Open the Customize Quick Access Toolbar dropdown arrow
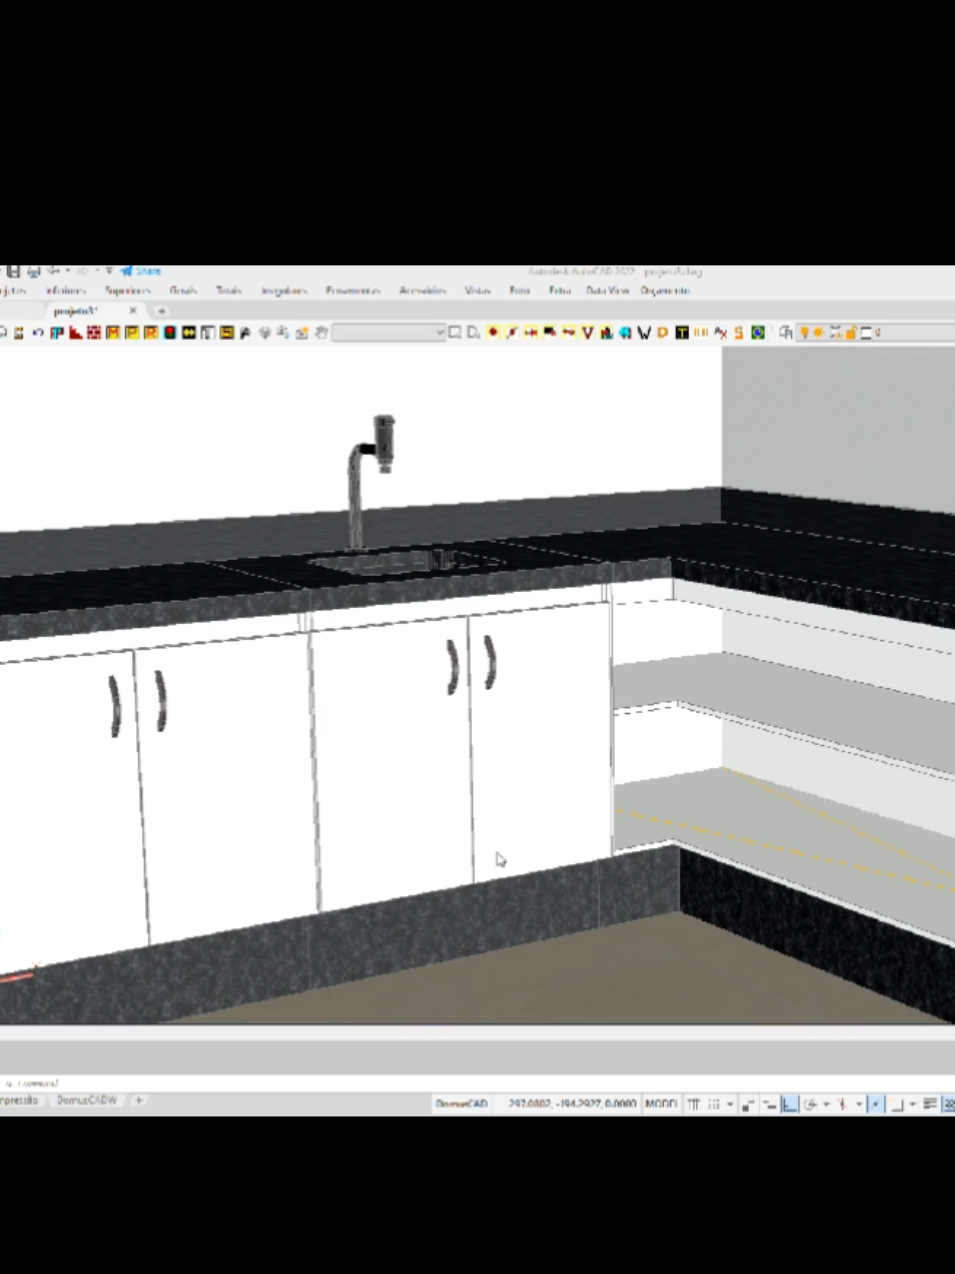The width and height of the screenshot is (955, 1274). click(109, 271)
